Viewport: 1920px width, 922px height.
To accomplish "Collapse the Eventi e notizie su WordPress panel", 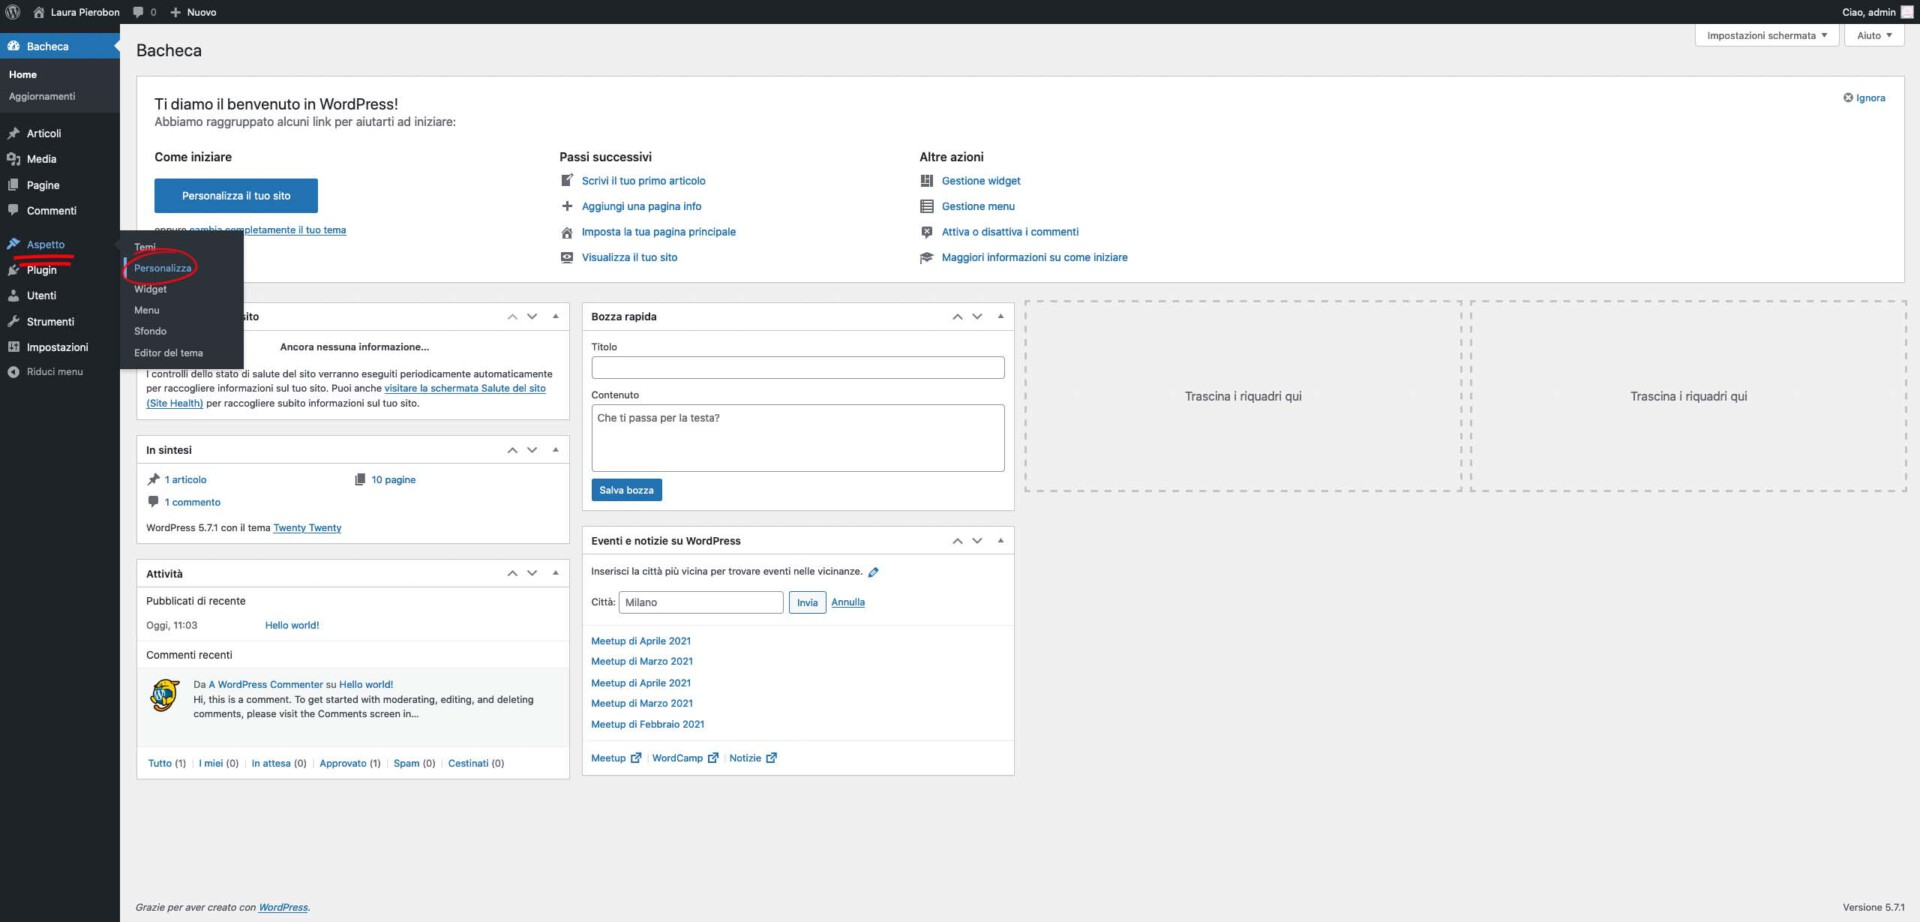I will click(x=1000, y=541).
